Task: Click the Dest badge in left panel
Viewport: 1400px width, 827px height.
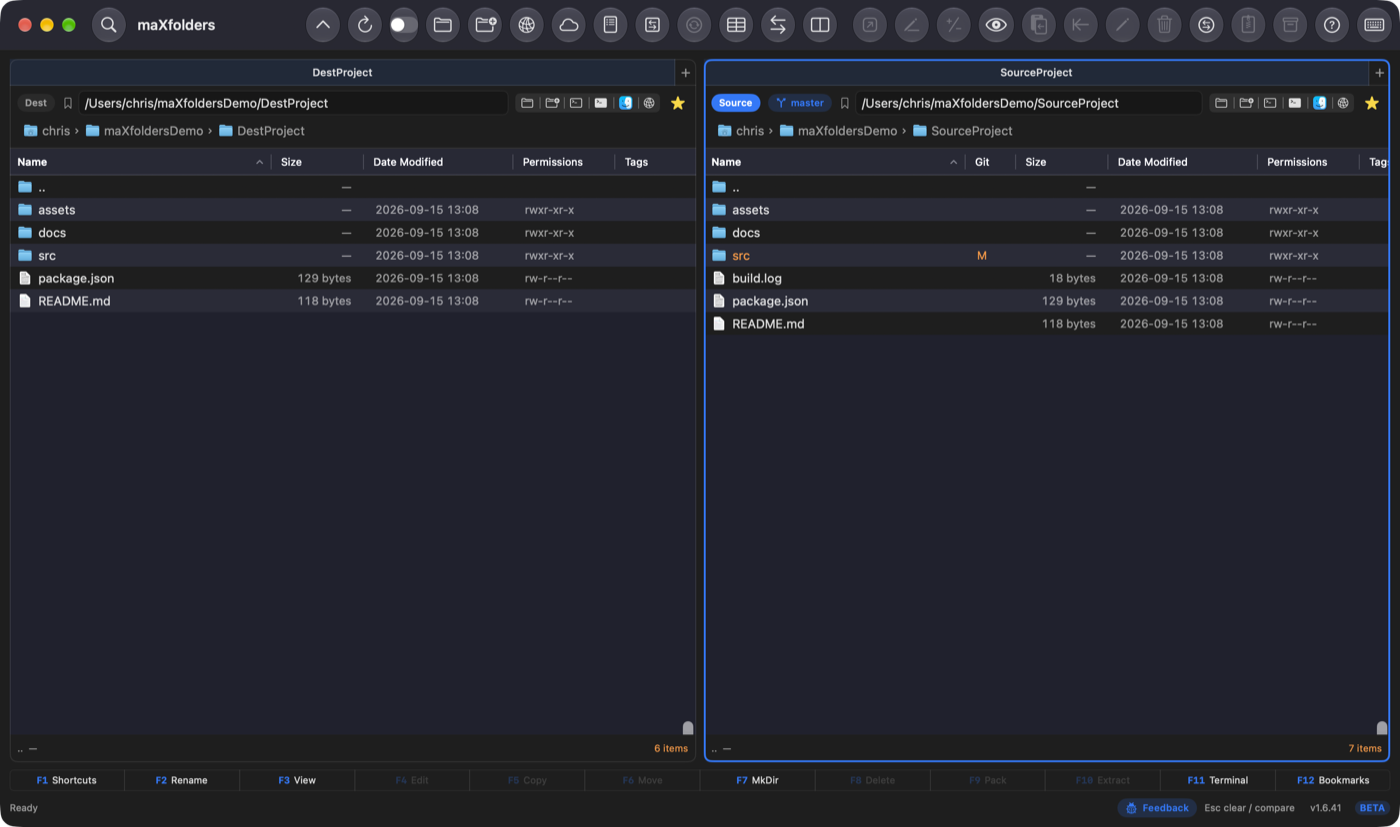Action: tap(35, 103)
